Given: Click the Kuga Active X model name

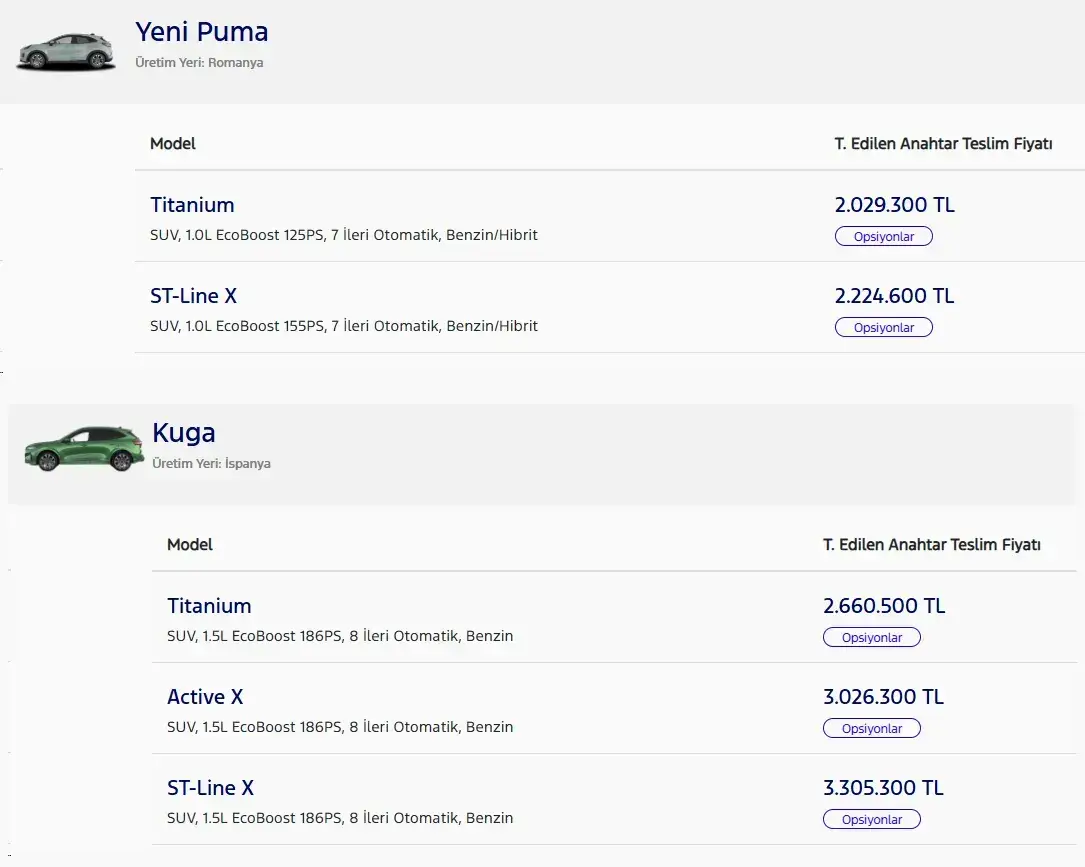Looking at the screenshot, I should point(206,697).
